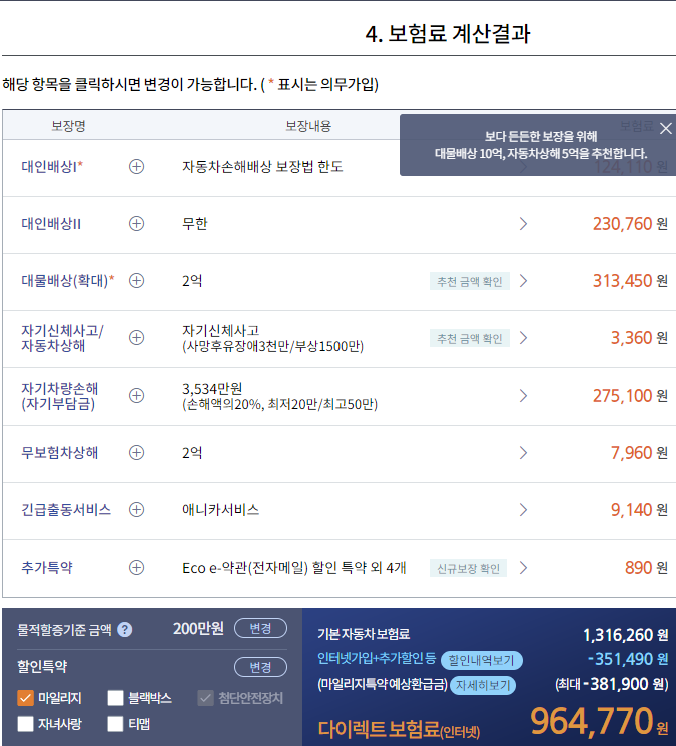676x746 pixels.
Task: Click the plus icon next to 대인배상II
Action: pyautogui.click(x=137, y=224)
